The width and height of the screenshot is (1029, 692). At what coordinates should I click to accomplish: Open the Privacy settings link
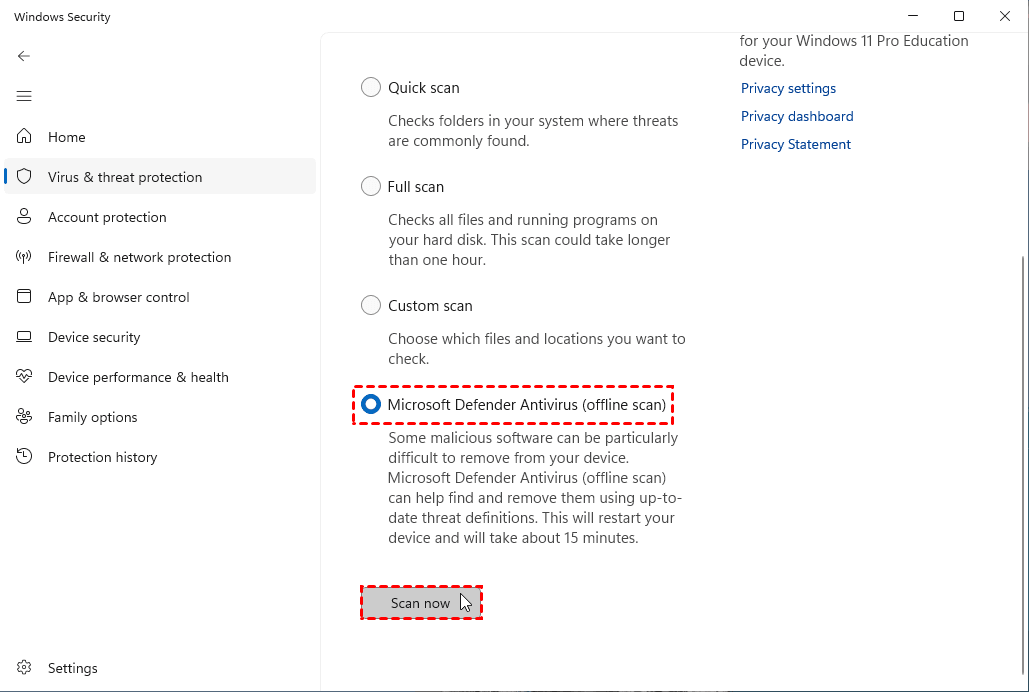(788, 89)
